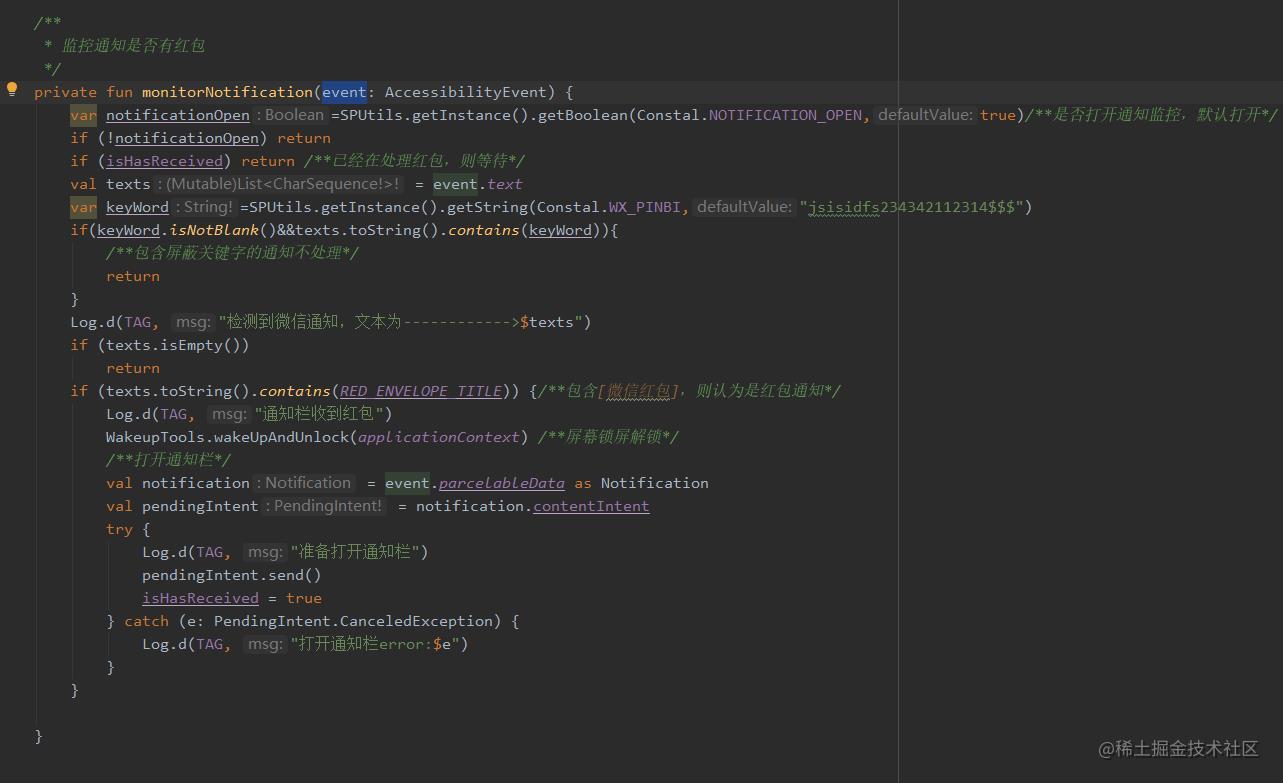Click comment 包含屏蔽关键字的通知不处理
1283x783 pixels.
coord(233,253)
